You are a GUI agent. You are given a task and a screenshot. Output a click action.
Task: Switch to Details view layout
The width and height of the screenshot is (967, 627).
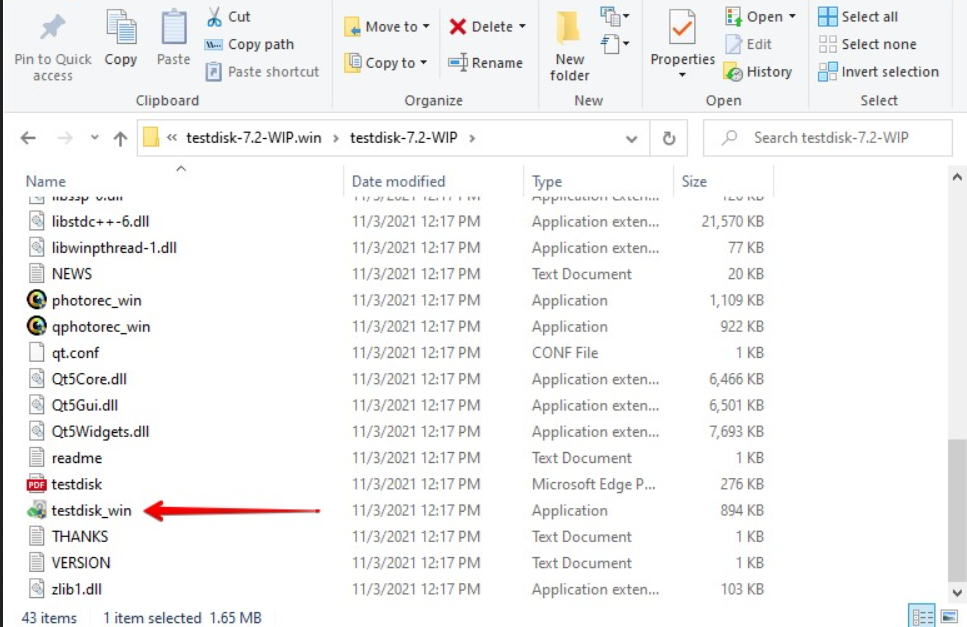pyautogui.click(x=923, y=616)
